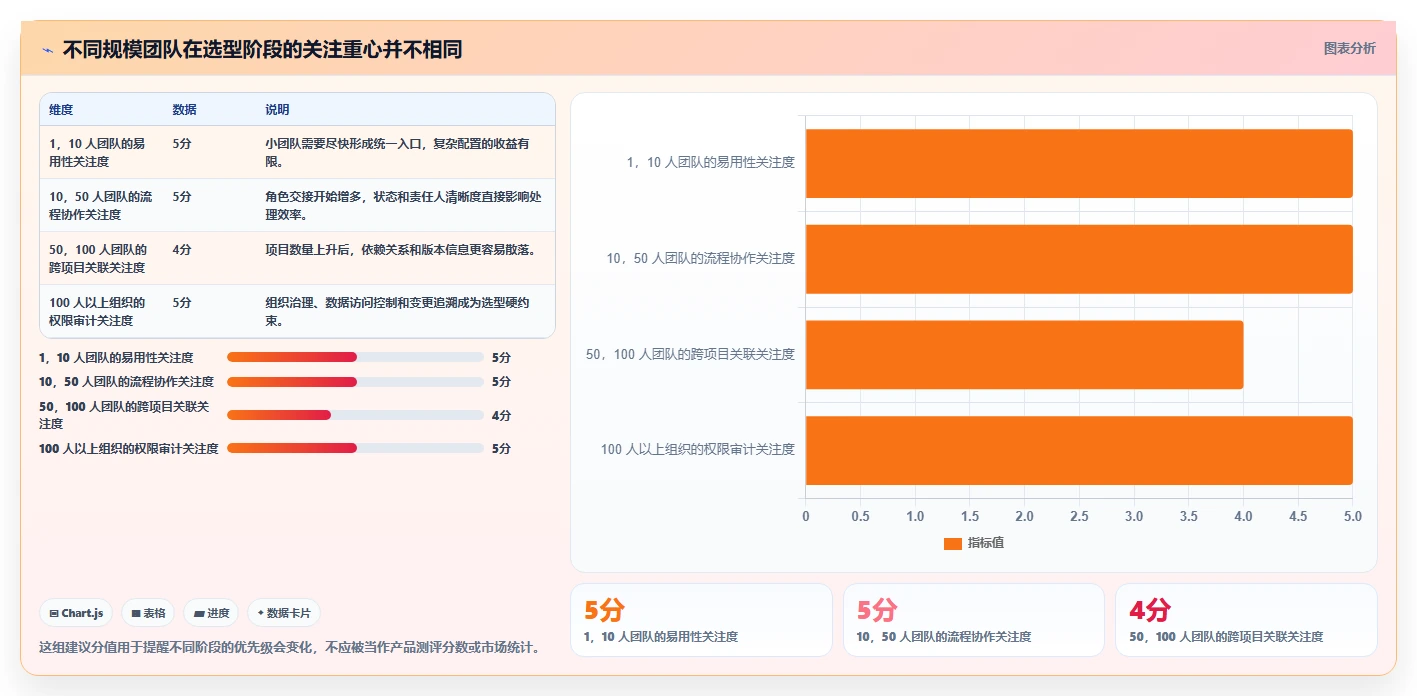Click description starting with 角色交接开始增多

(403, 205)
